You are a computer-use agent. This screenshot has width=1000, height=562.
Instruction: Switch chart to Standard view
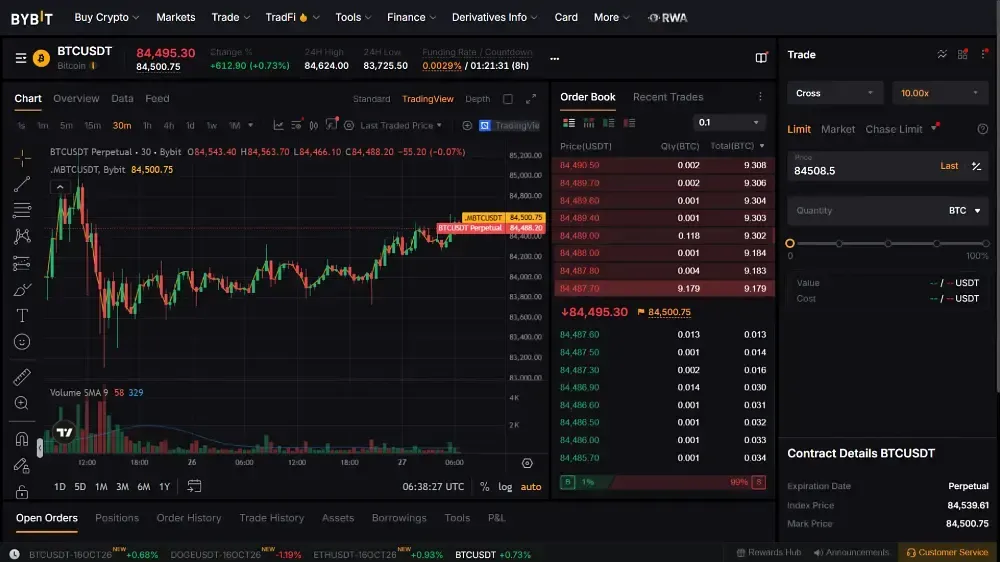click(x=371, y=99)
